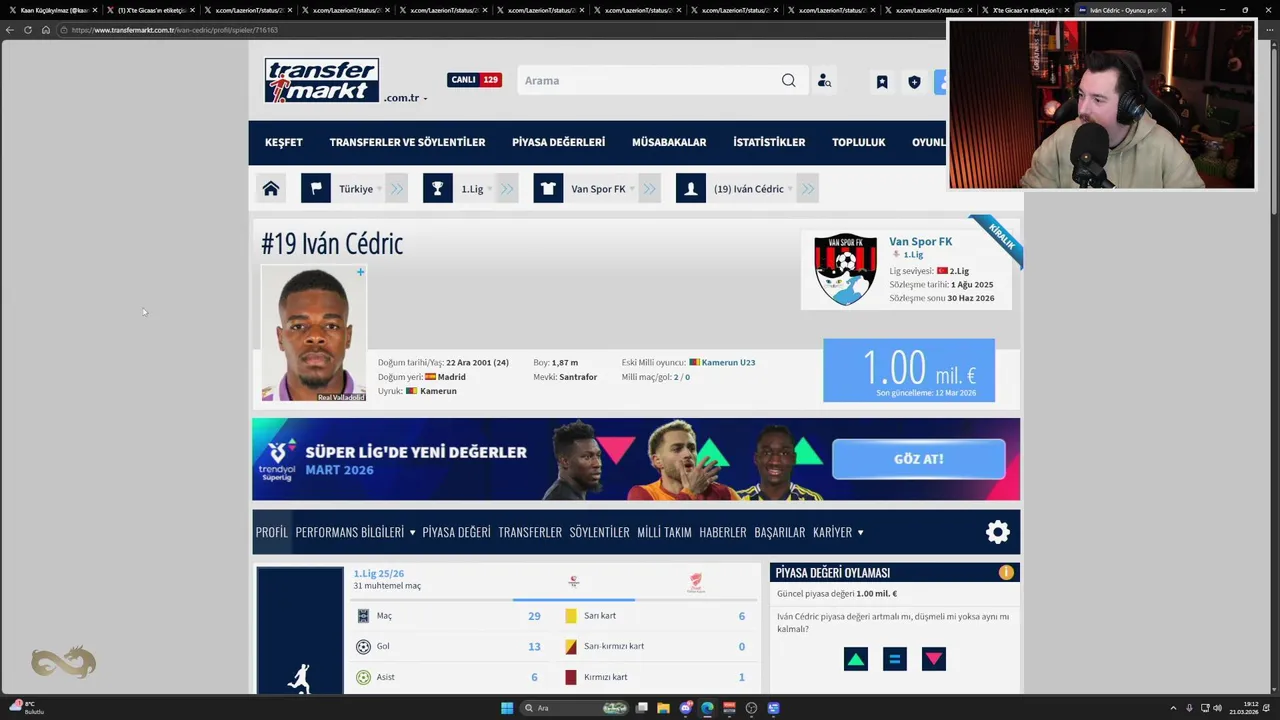1280x720 pixels.
Task: Select the MİLLİ TAKIM tab
Action: click(664, 532)
